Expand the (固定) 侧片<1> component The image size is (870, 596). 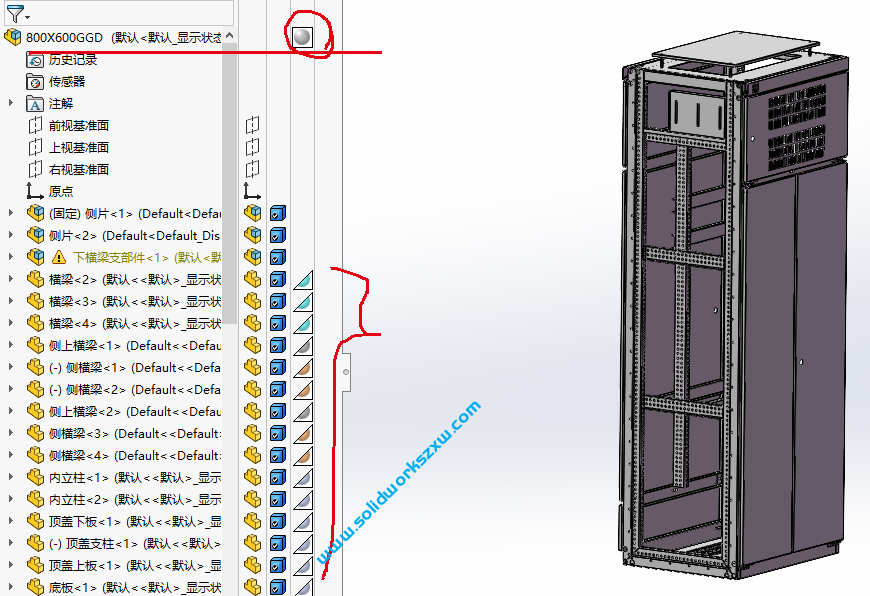tap(10, 212)
